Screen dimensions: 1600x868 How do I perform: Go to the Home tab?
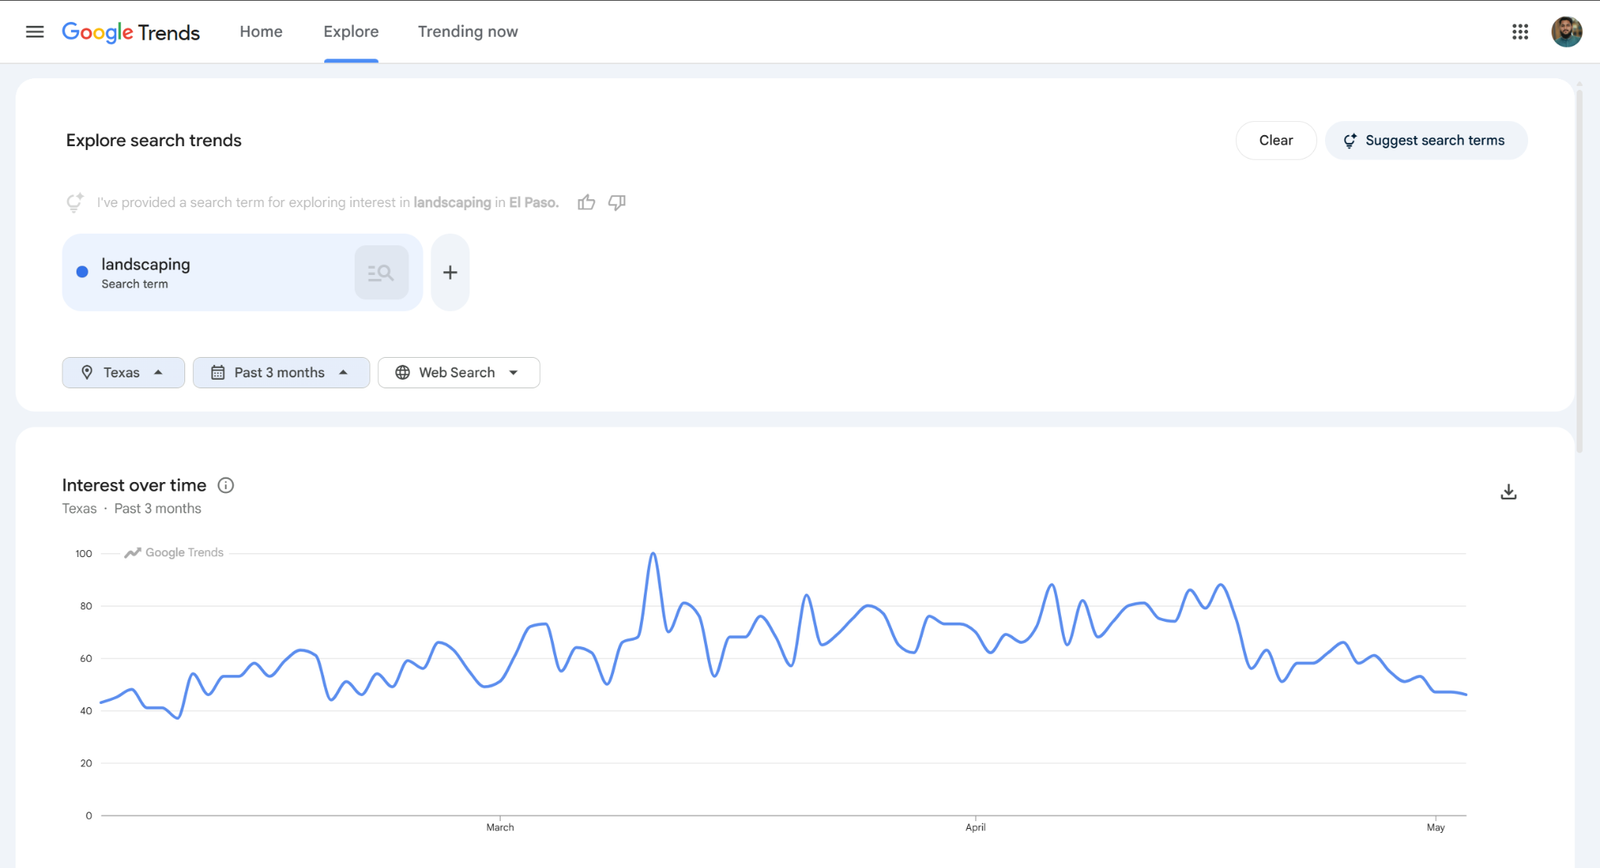pos(261,32)
